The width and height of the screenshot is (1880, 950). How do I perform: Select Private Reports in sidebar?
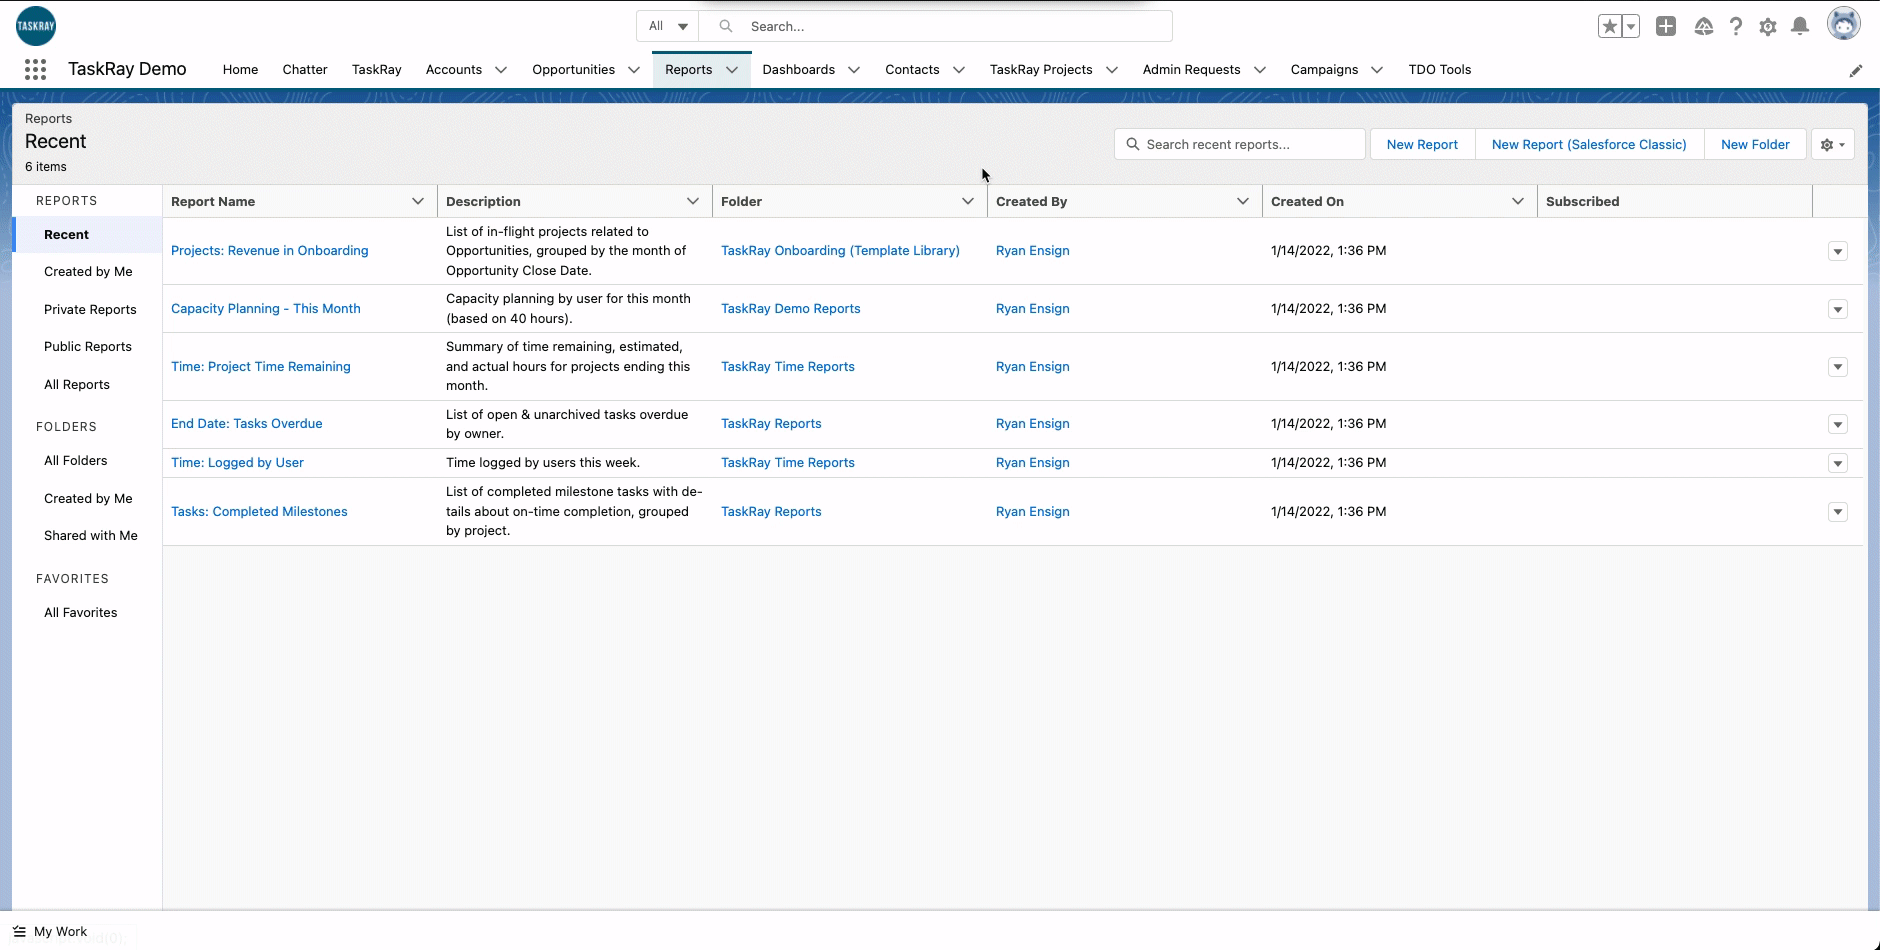90,309
